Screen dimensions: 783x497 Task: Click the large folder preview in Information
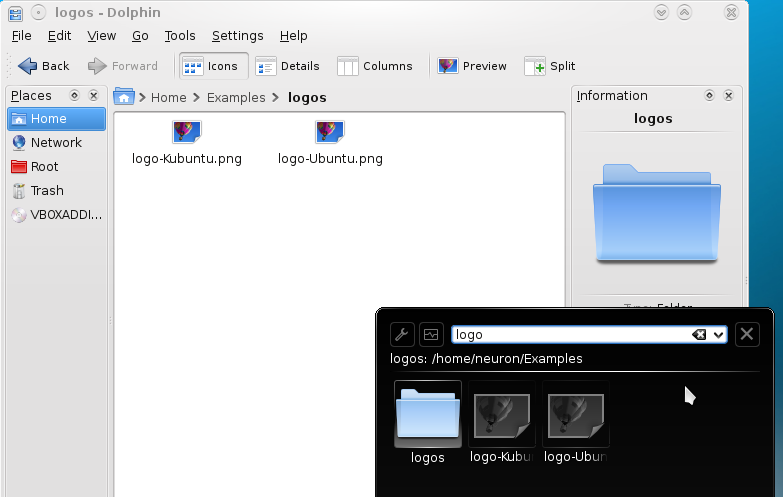(x=657, y=213)
